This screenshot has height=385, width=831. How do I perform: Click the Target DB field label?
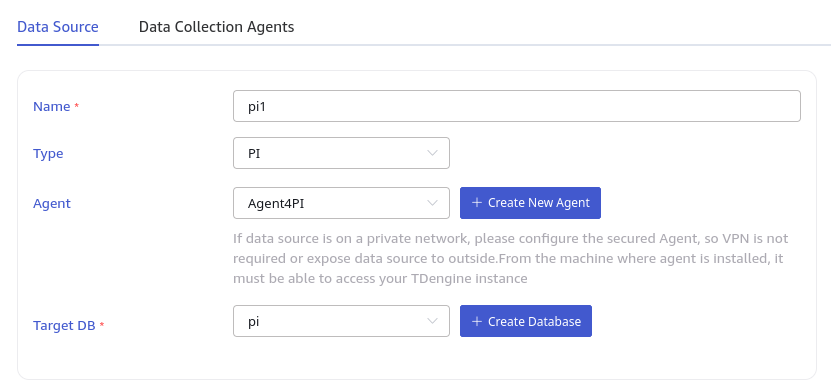64,325
